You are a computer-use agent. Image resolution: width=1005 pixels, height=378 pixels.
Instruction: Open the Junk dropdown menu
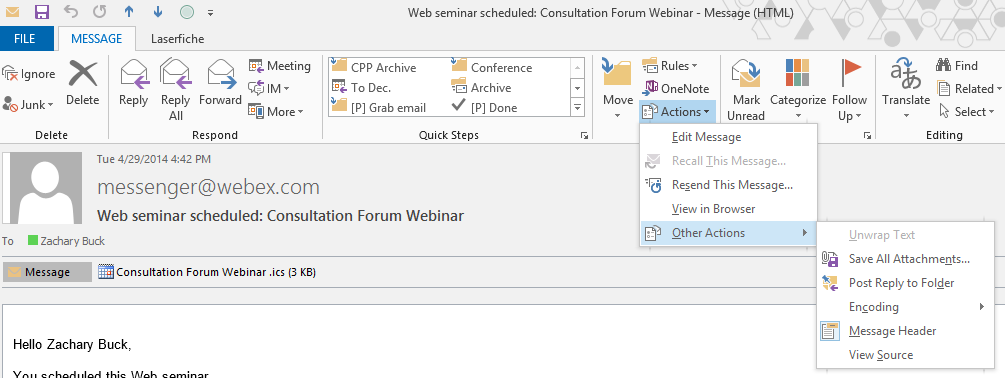28,104
